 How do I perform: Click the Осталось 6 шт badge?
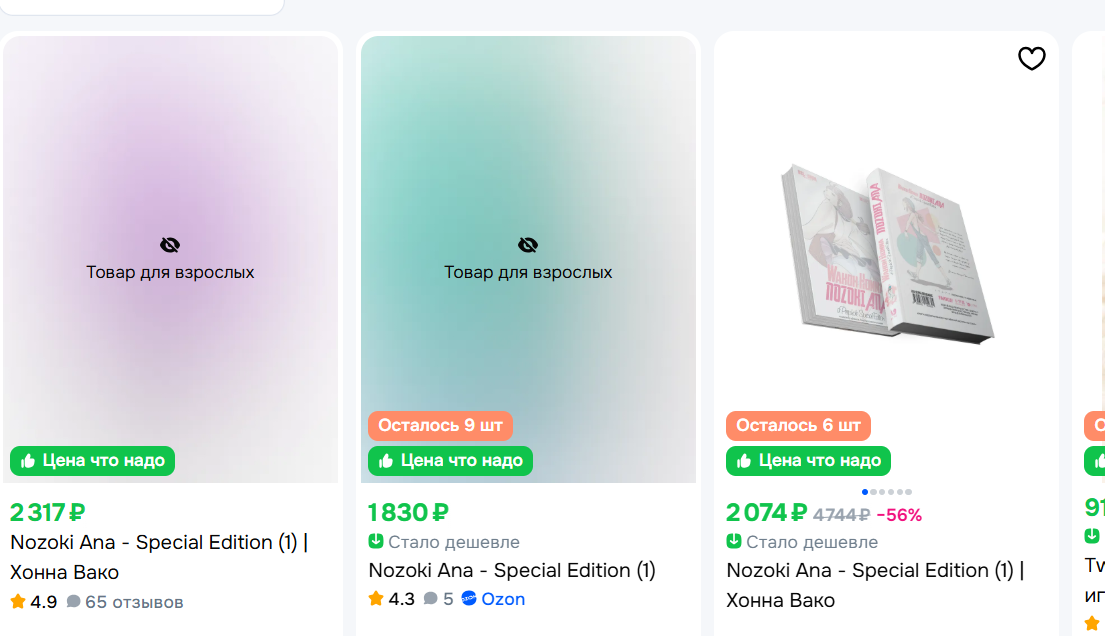point(798,425)
